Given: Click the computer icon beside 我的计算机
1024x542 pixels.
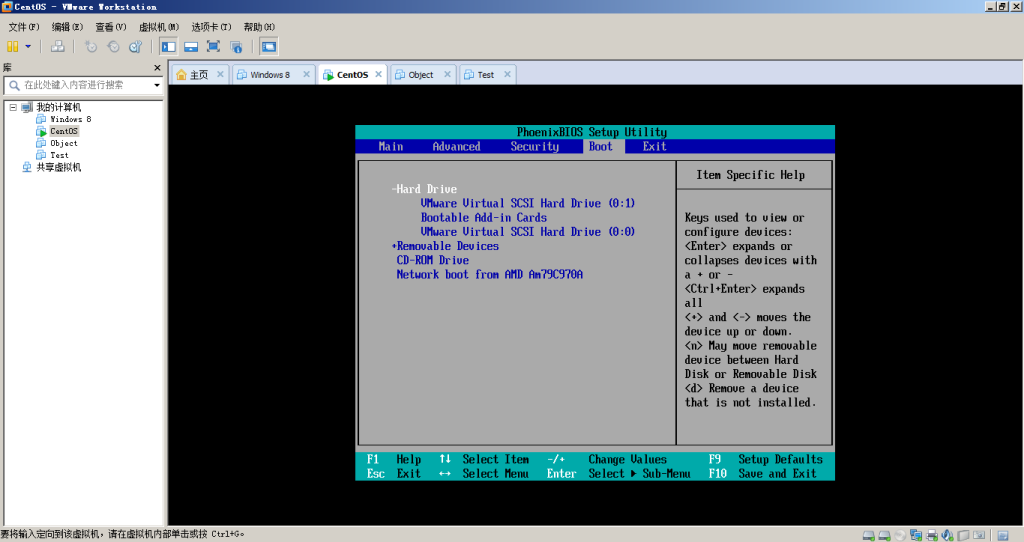Looking at the screenshot, I should [27, 107].
